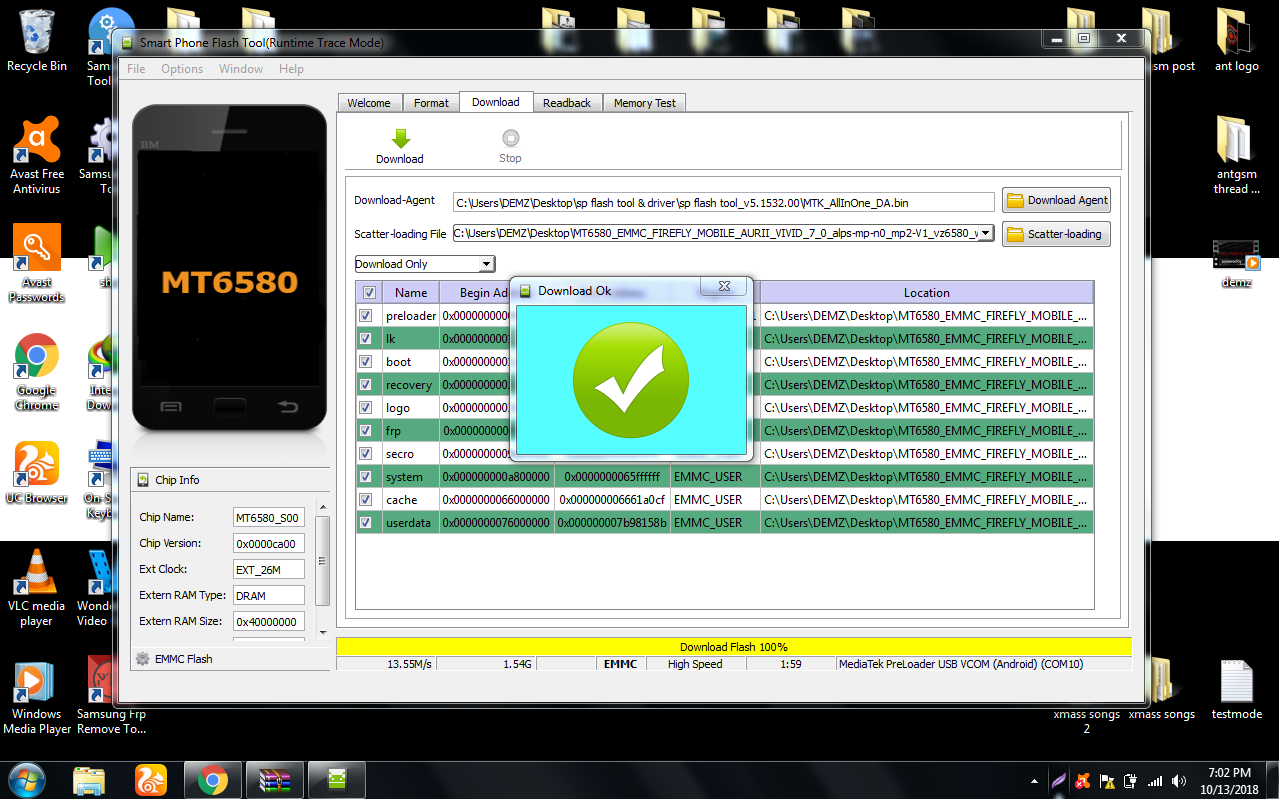Click the green Download arrow icon
The image size is (1279, 799).
[x=400, y=138]
